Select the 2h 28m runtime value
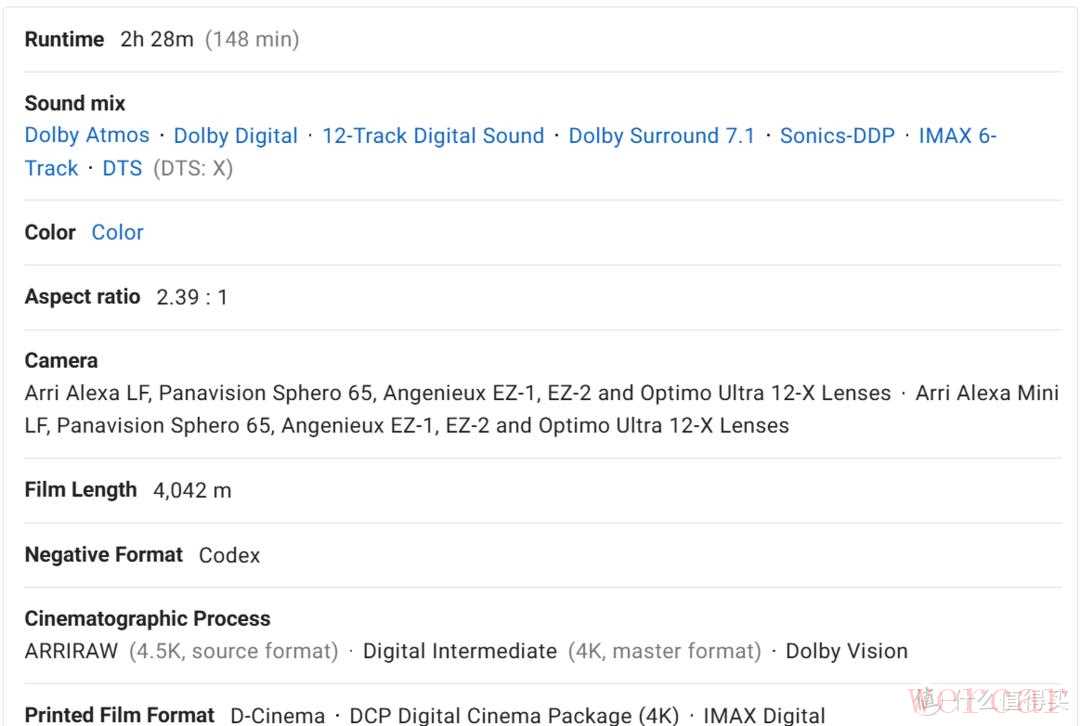The height and width of the screenshot is (726, 1080). [x=157, y=40]
